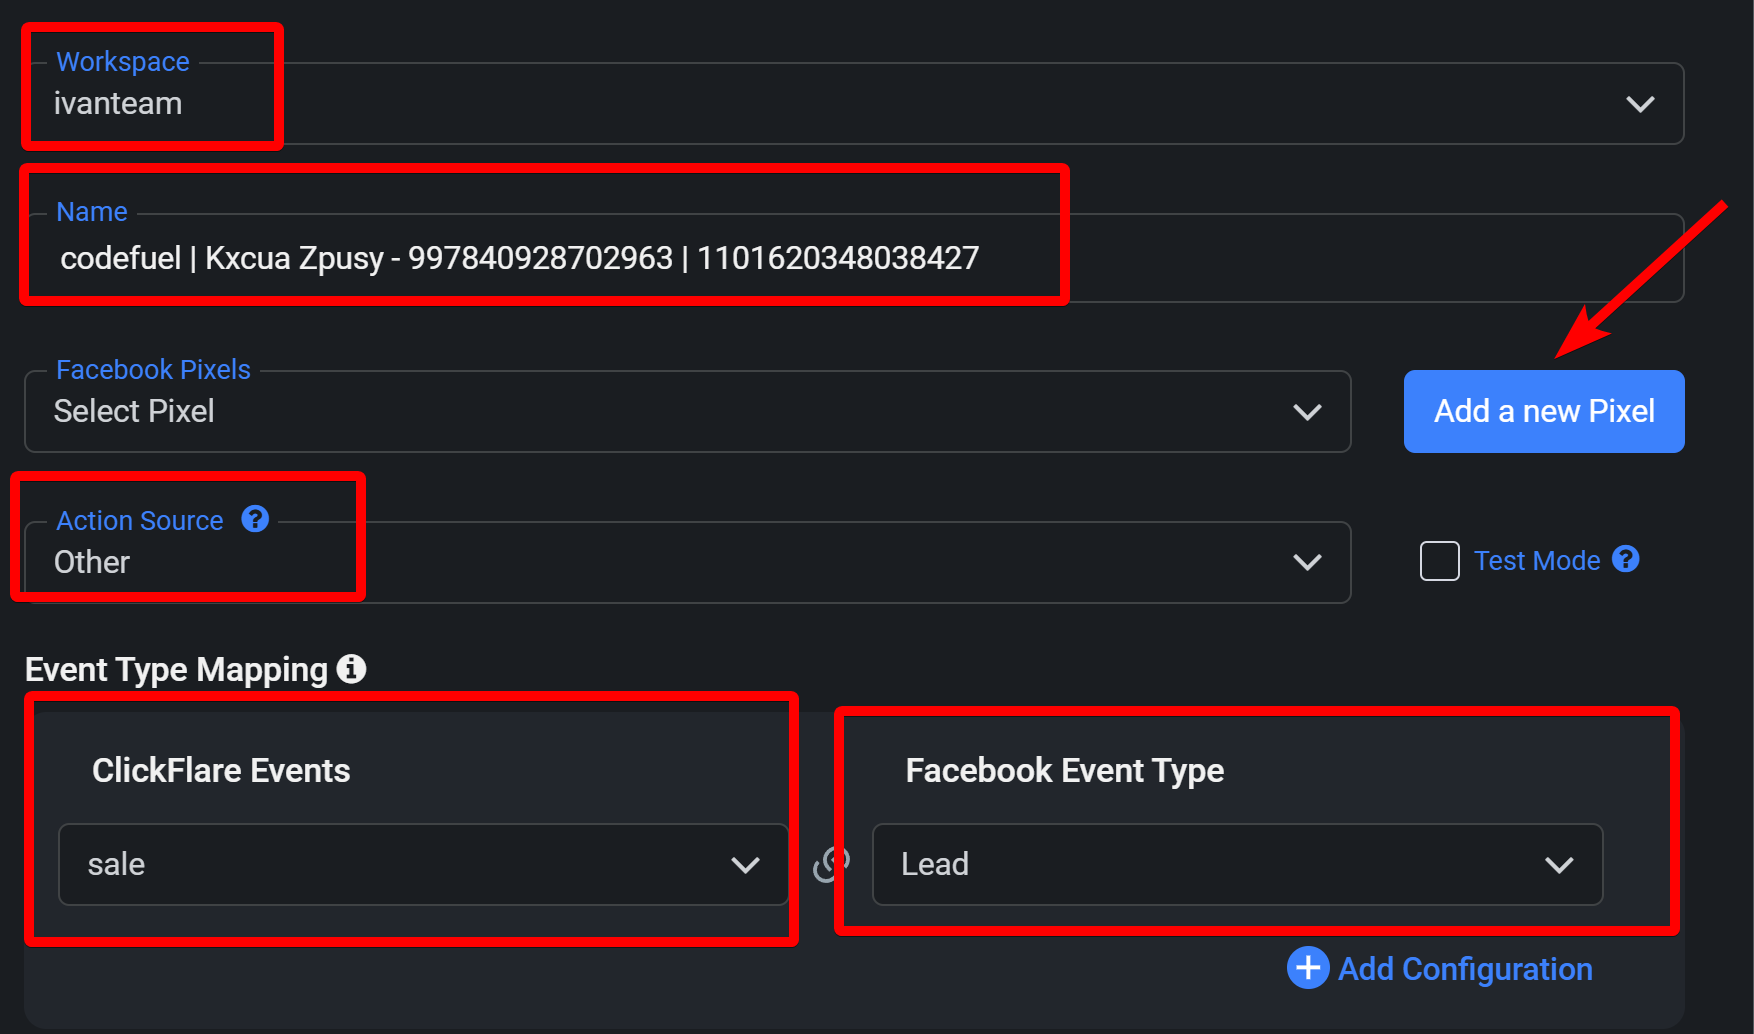
Task: Click the Add a new Pixel button
Action: (1544, 412)
